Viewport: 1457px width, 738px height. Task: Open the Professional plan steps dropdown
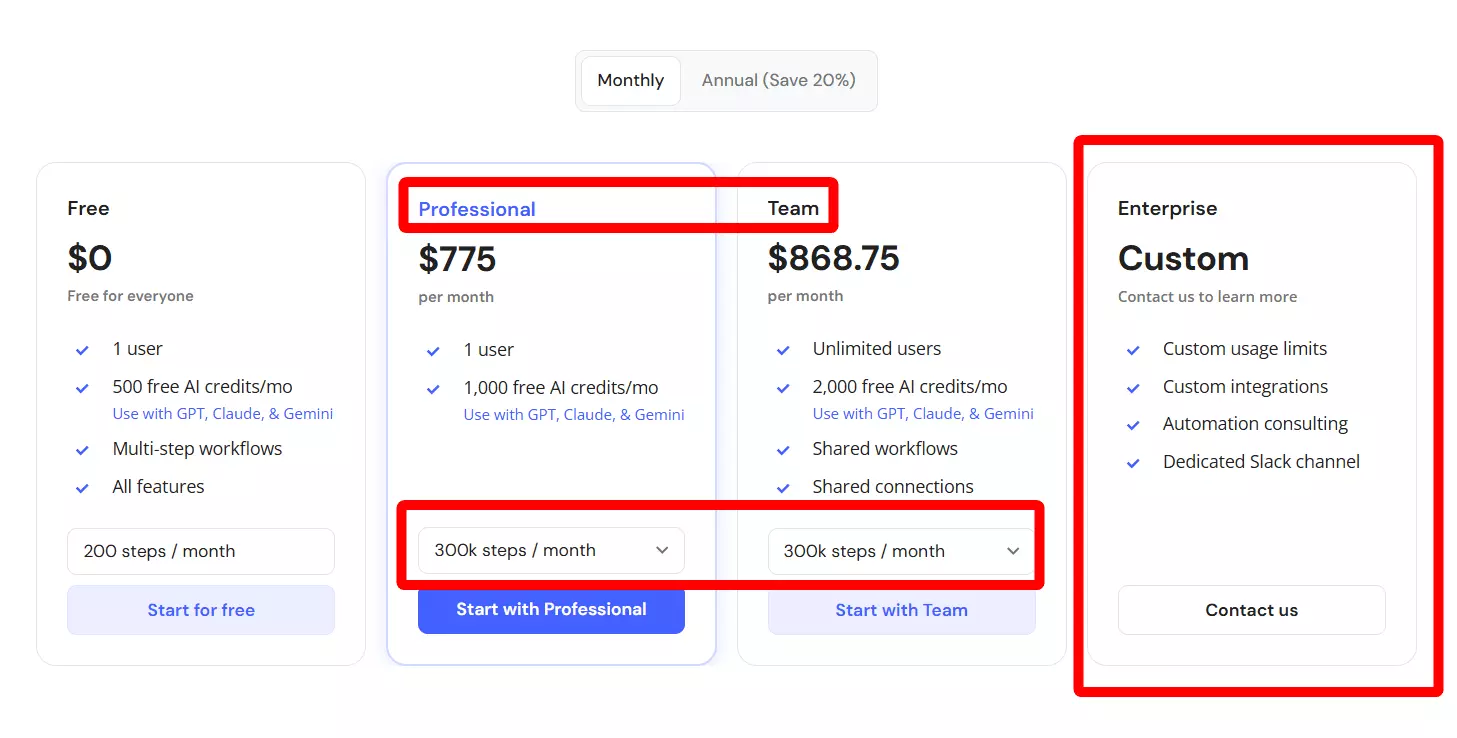[551, 551]
